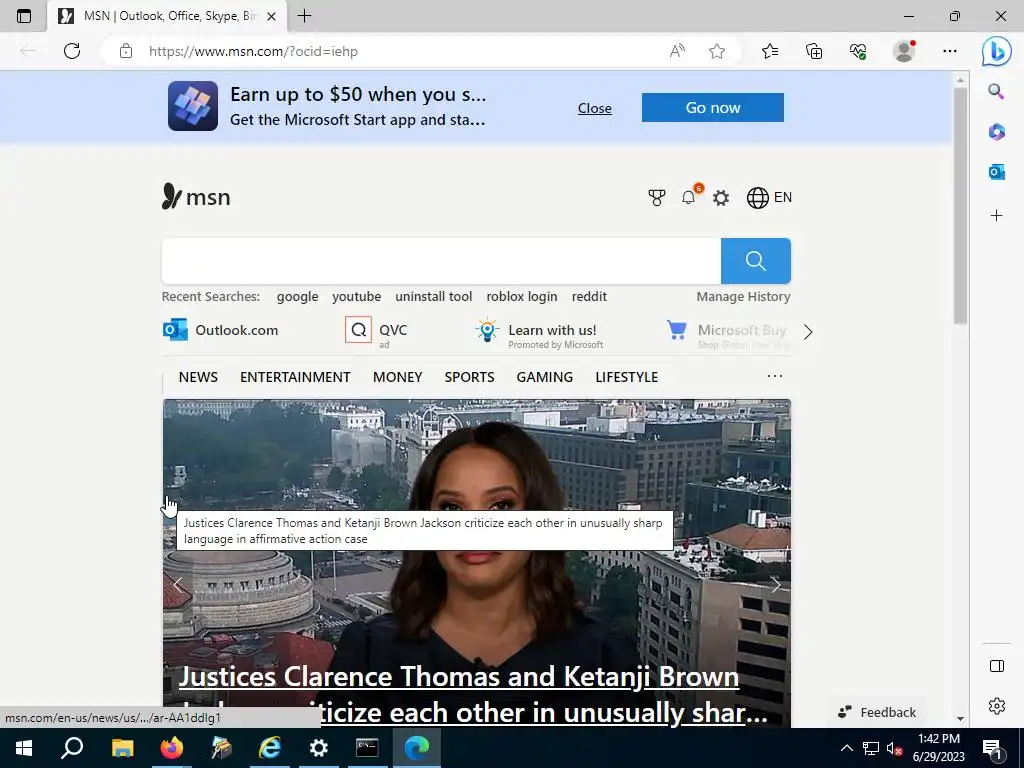Viewport: 1024px width, 768px height.
Task: View site information lock icon
Action: pyautogui.click(x=126, y=51)
